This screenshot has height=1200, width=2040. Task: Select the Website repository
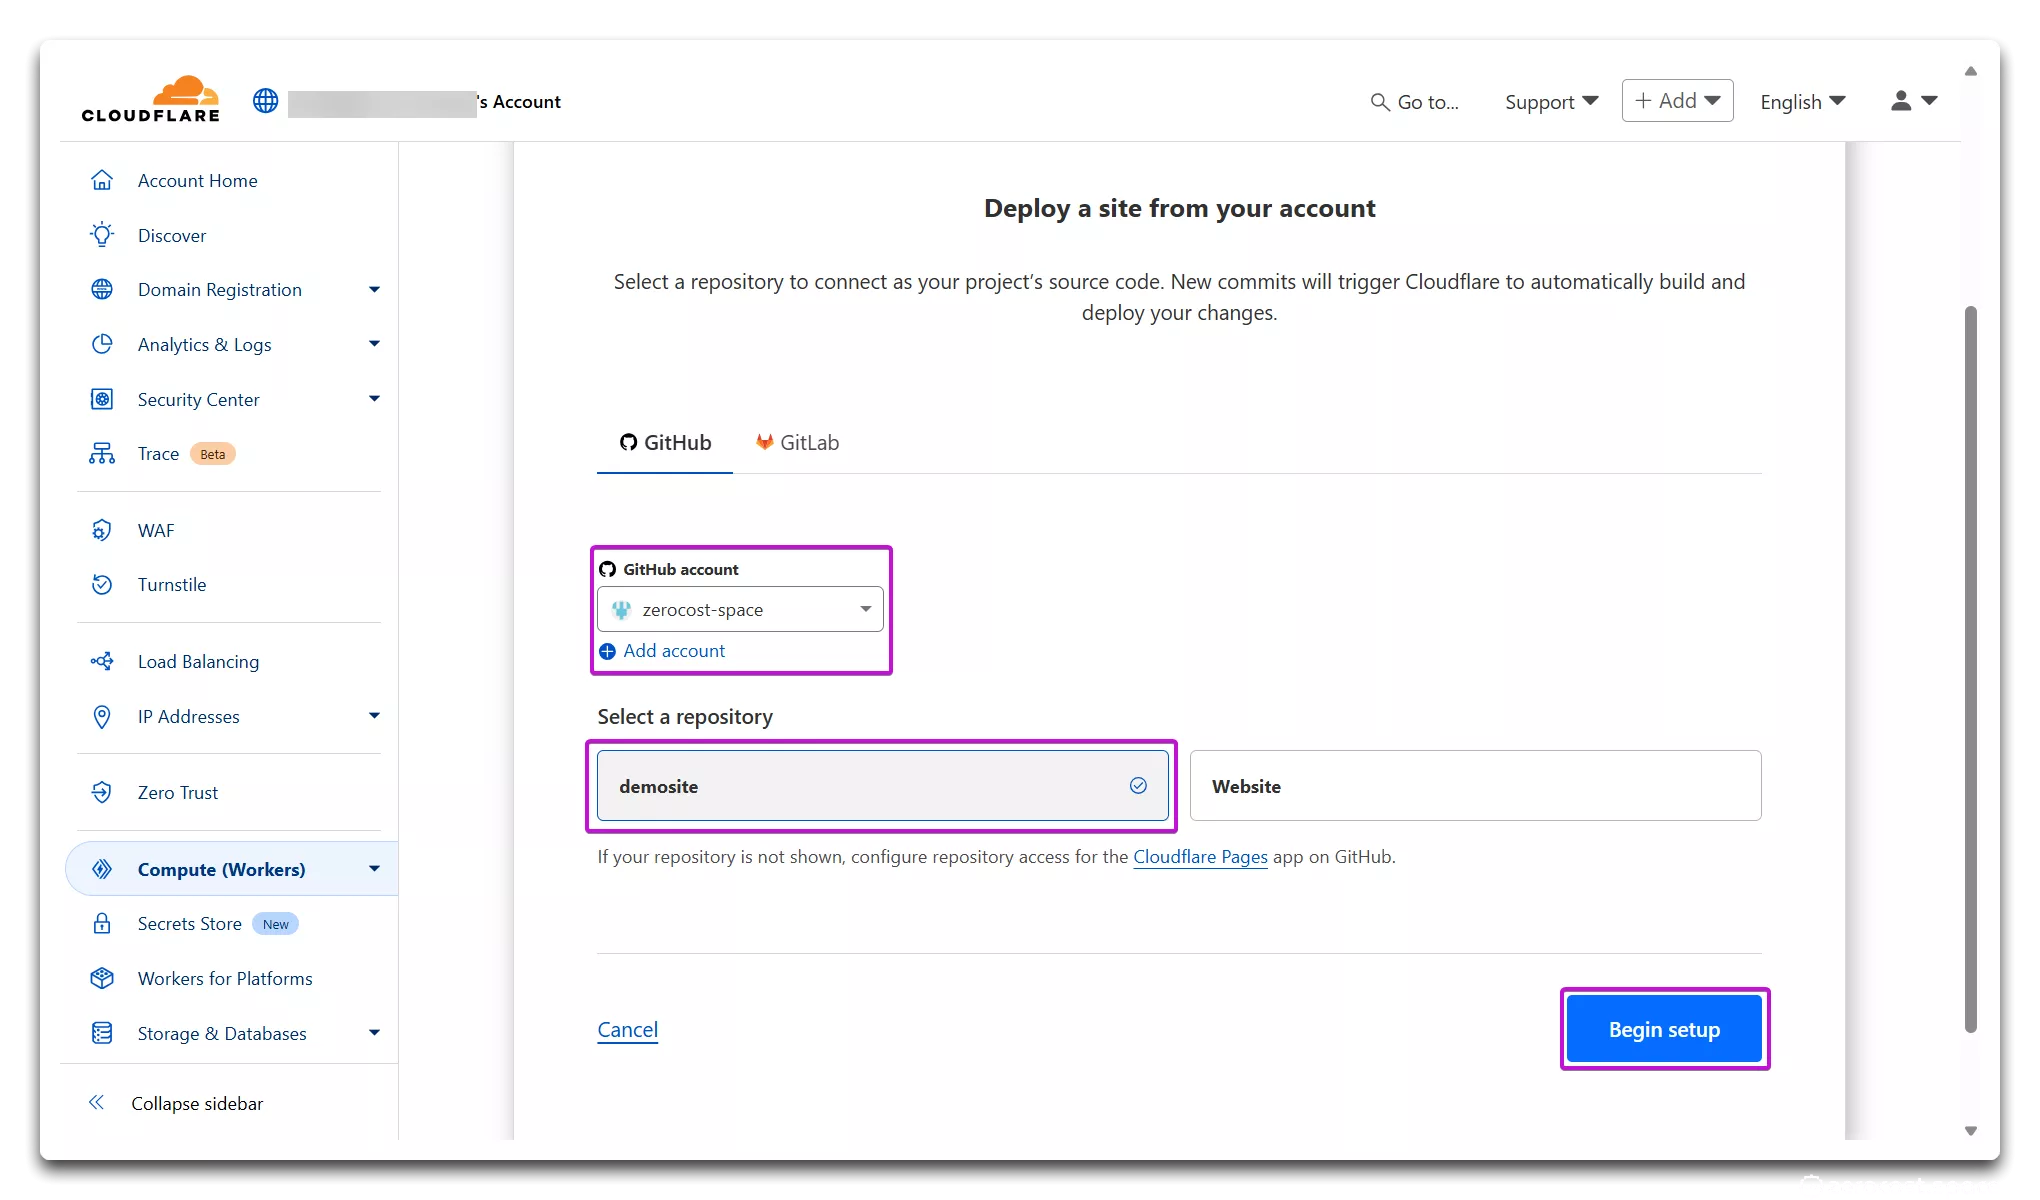click(x=1476, y=786)
